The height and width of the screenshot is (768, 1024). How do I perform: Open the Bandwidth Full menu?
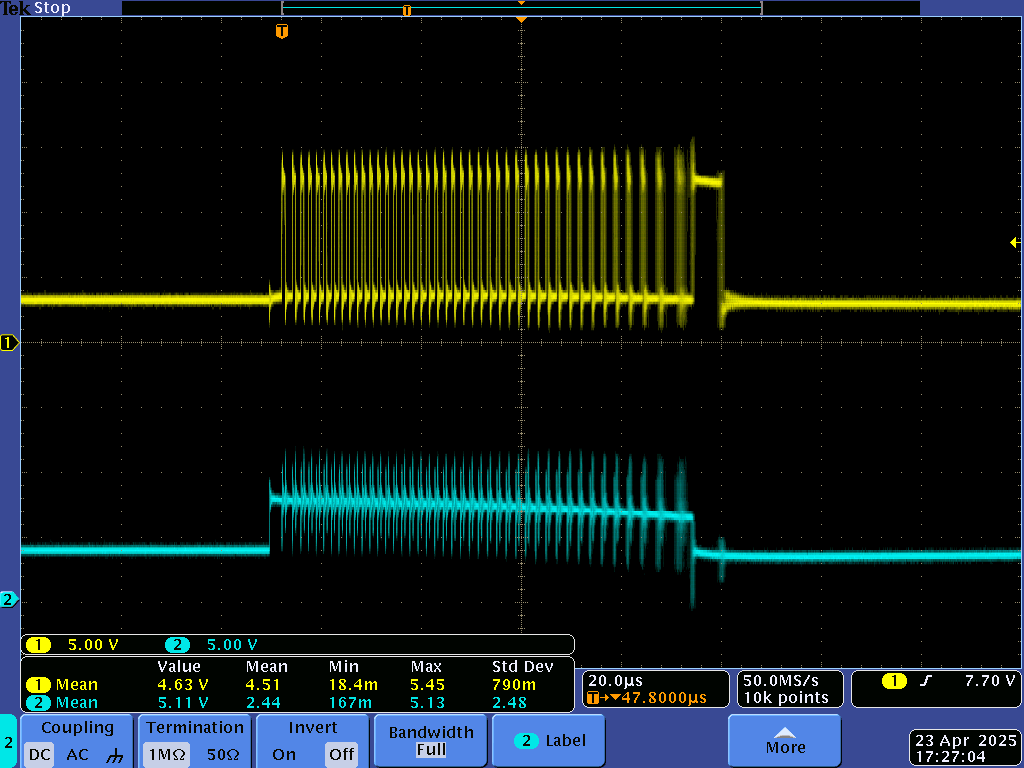click(x=431, y=741)
